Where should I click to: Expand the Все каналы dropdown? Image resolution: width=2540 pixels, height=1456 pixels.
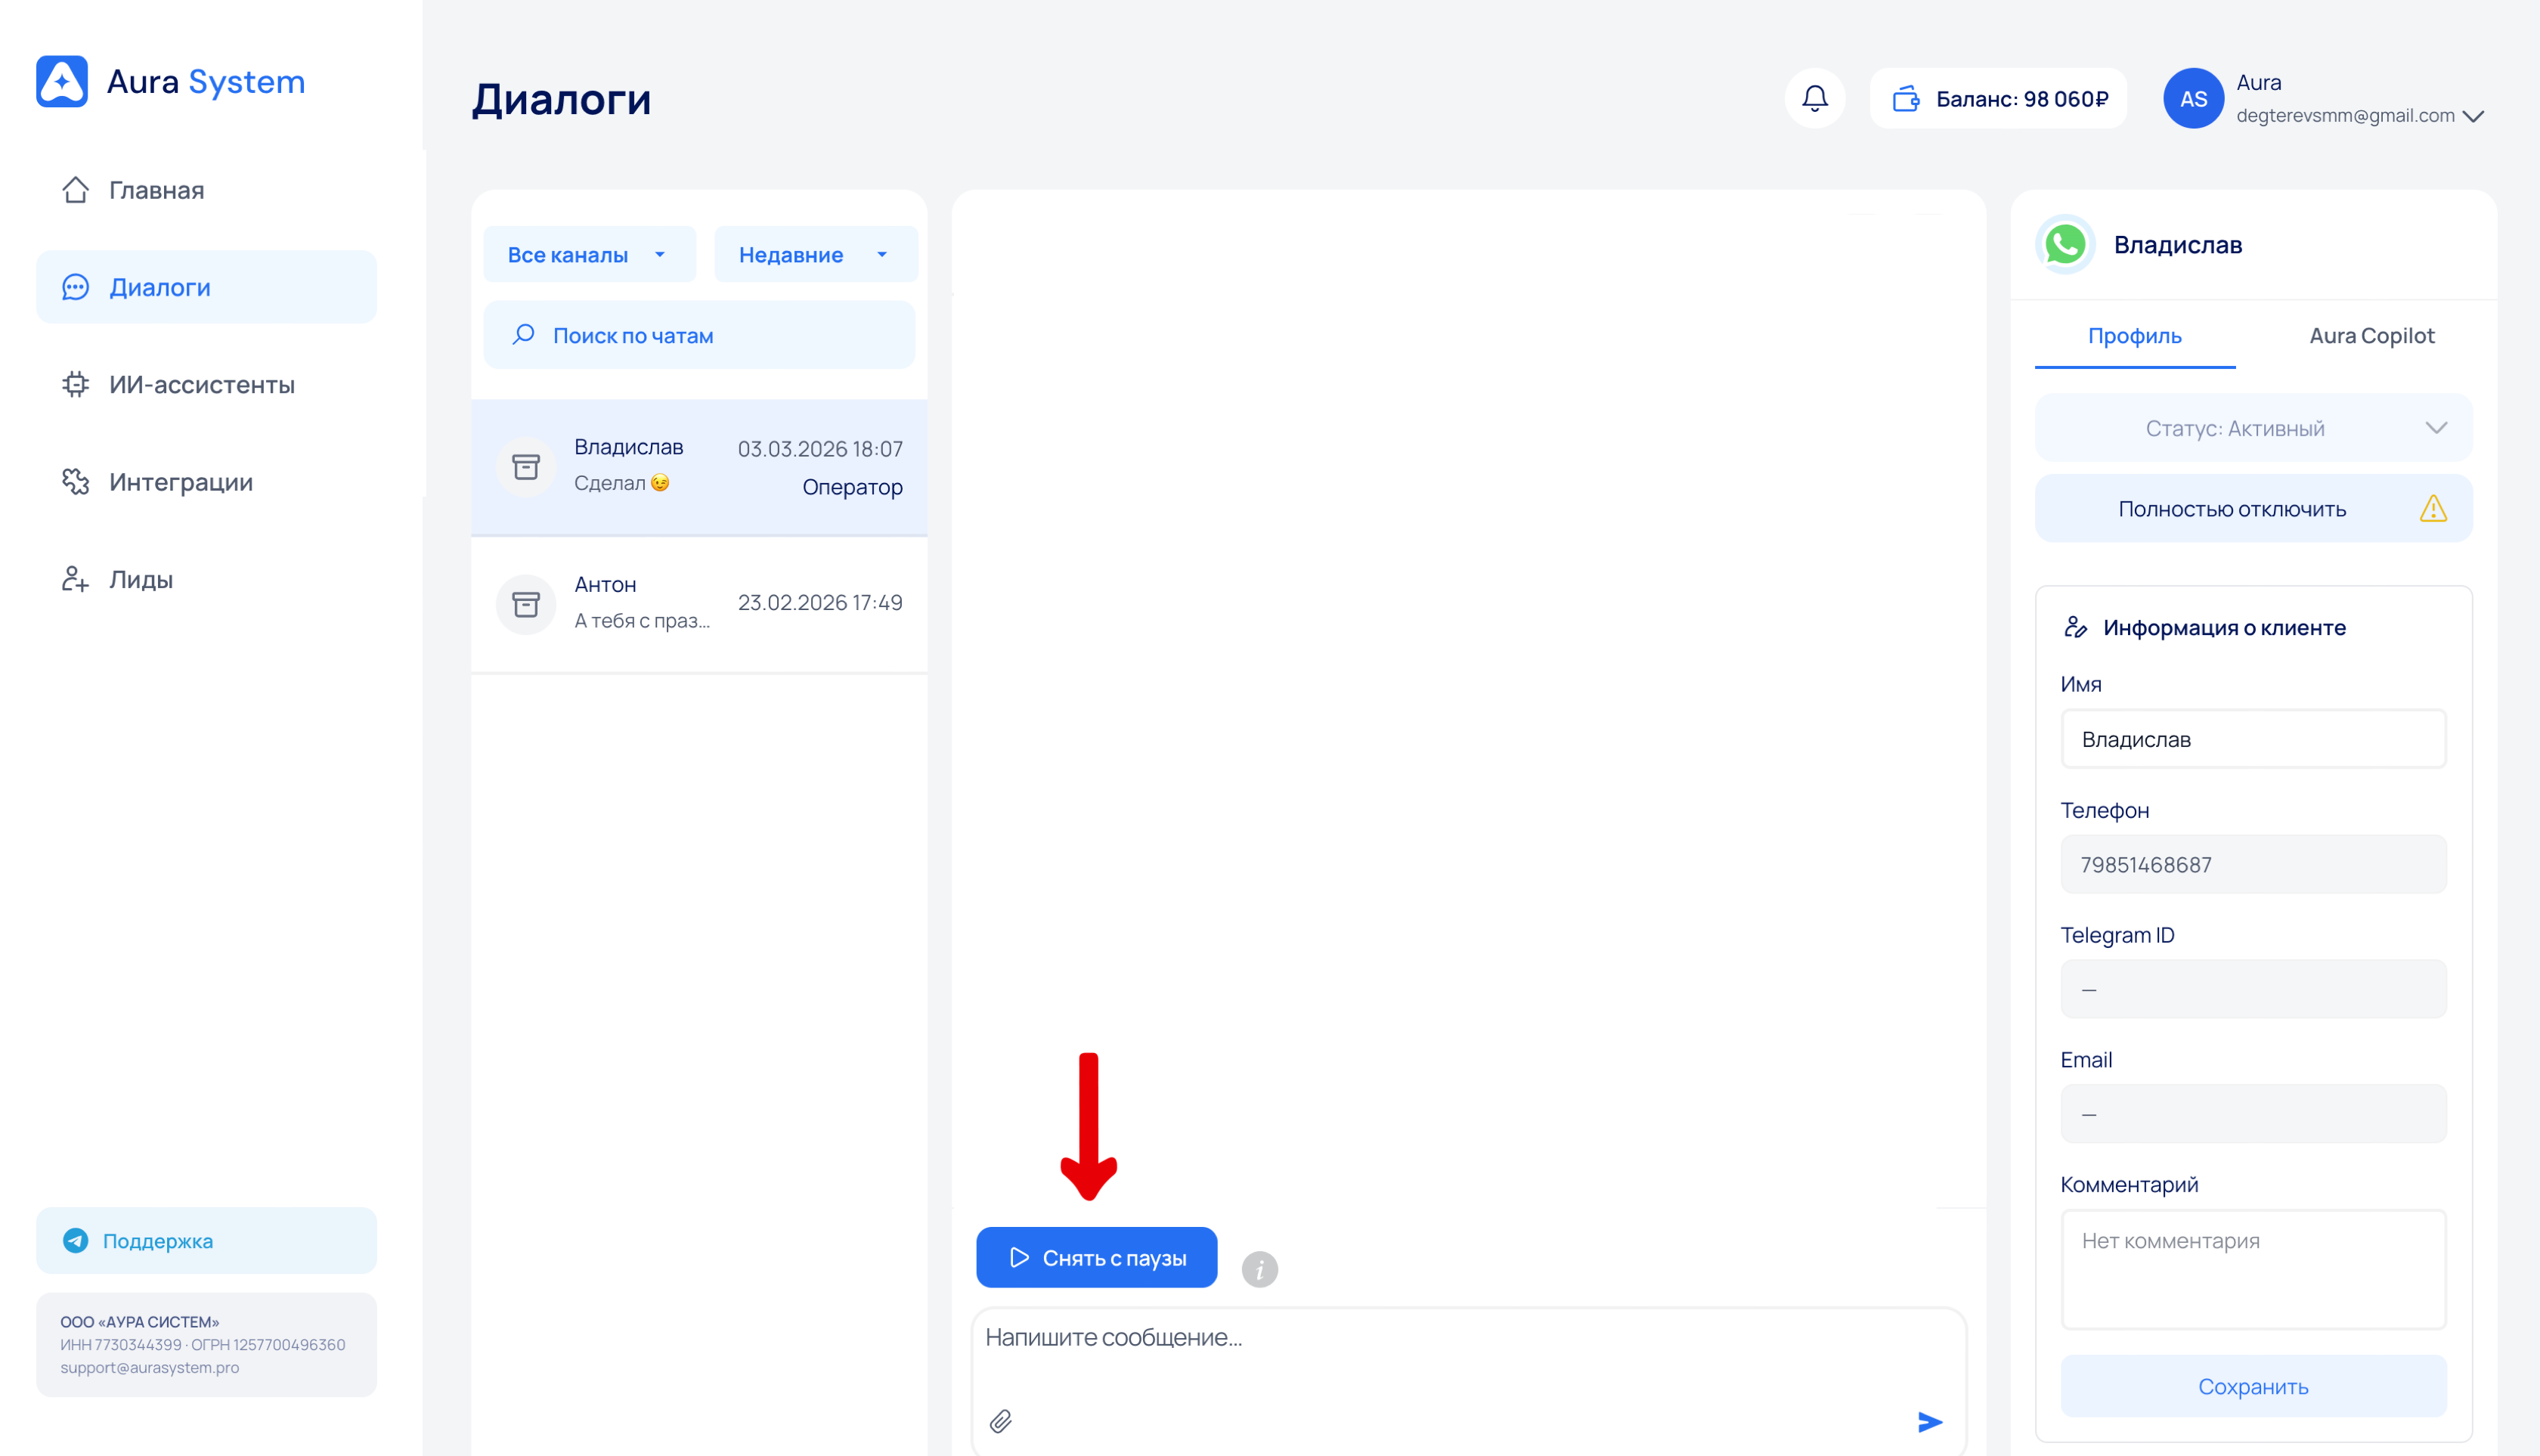588,255
